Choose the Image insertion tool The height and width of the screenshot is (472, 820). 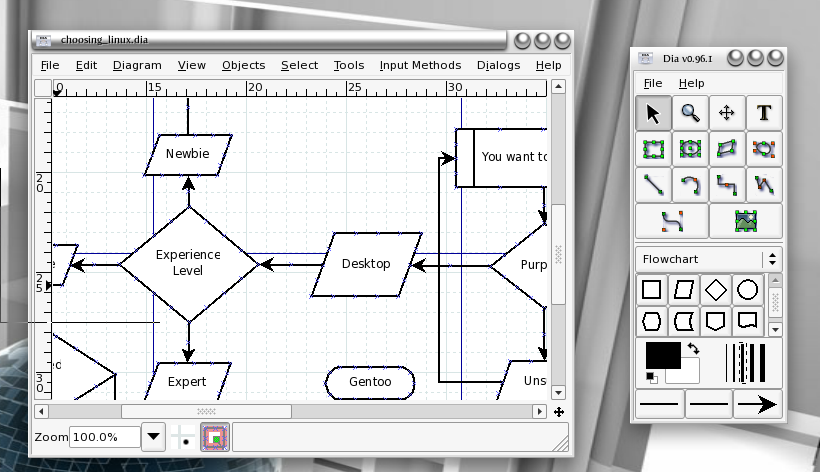[x=746, y=221]
